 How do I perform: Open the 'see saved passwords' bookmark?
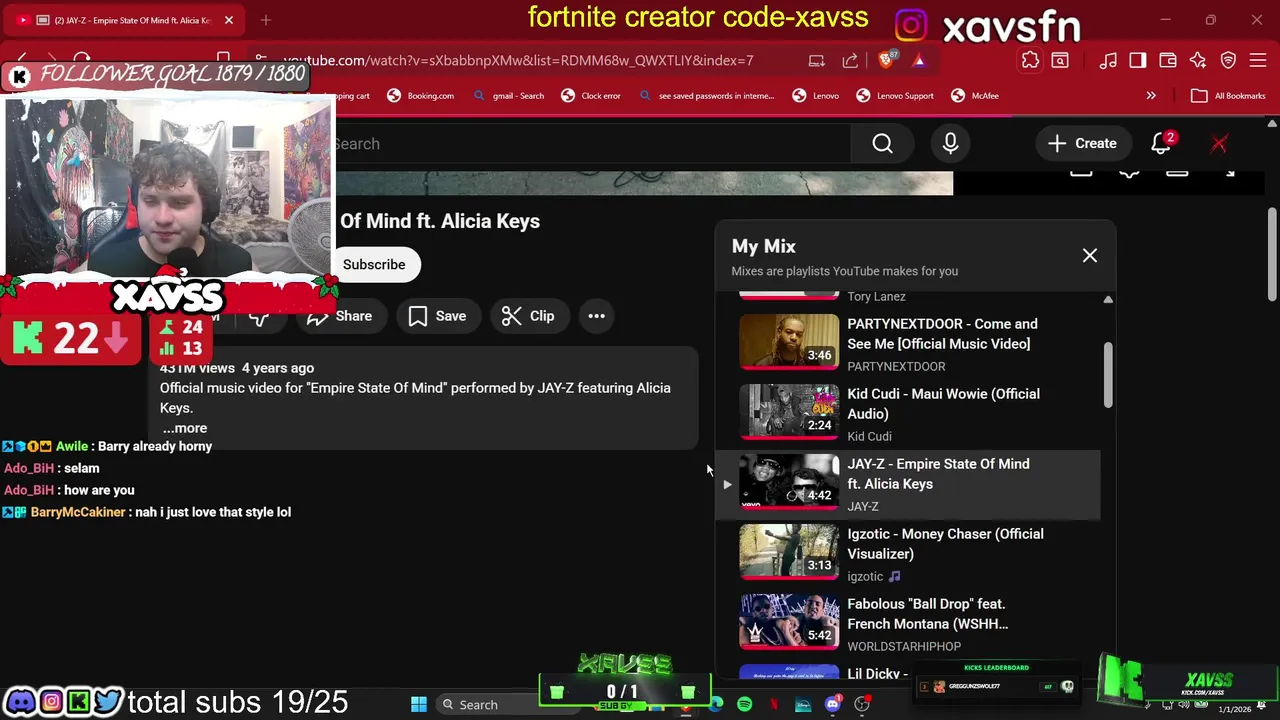pyautogui.click(x=706, y=95)
